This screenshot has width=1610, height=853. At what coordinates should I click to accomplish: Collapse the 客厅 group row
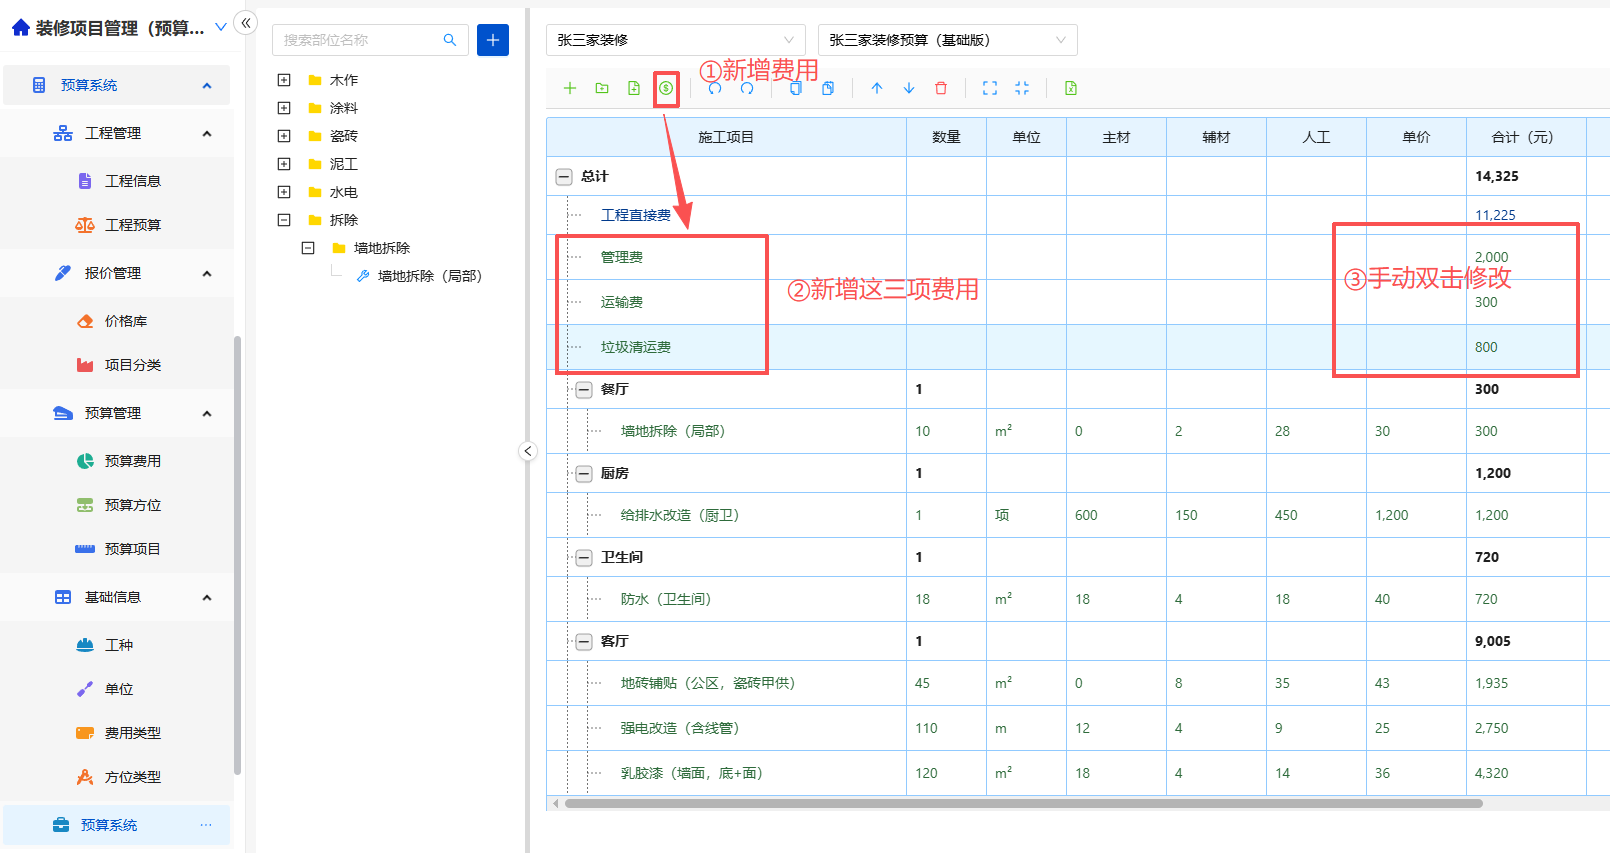click(584, 641)
